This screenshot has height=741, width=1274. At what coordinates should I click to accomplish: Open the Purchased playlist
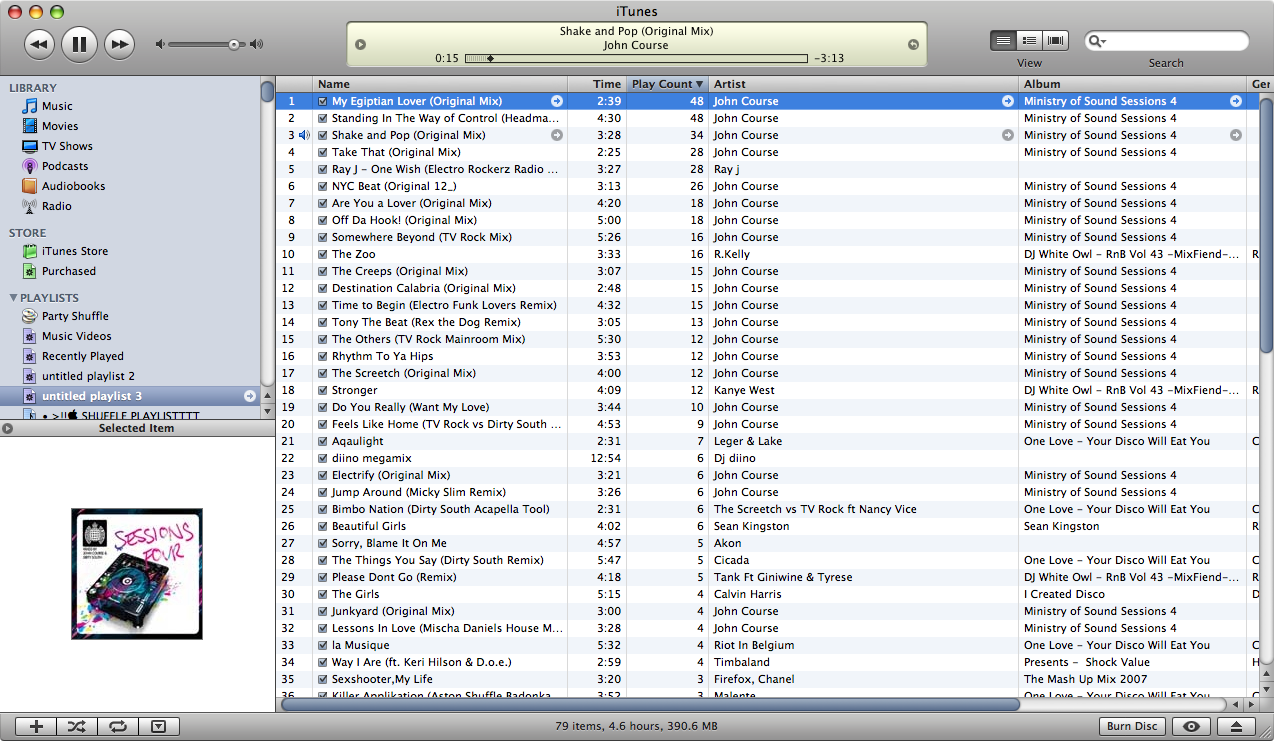click(69, 271)
